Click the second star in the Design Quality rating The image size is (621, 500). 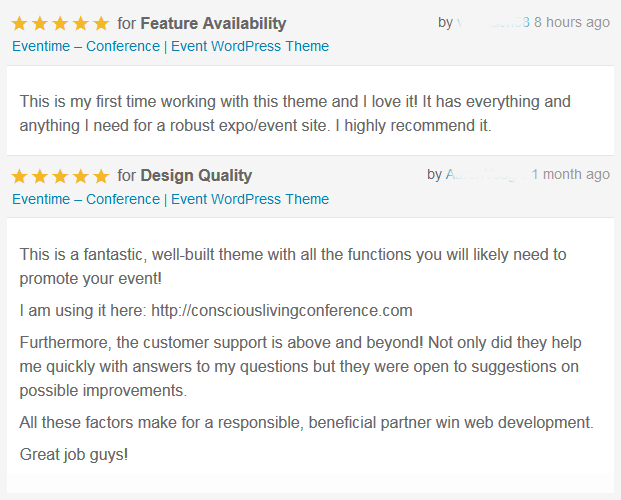coord(40,176)
